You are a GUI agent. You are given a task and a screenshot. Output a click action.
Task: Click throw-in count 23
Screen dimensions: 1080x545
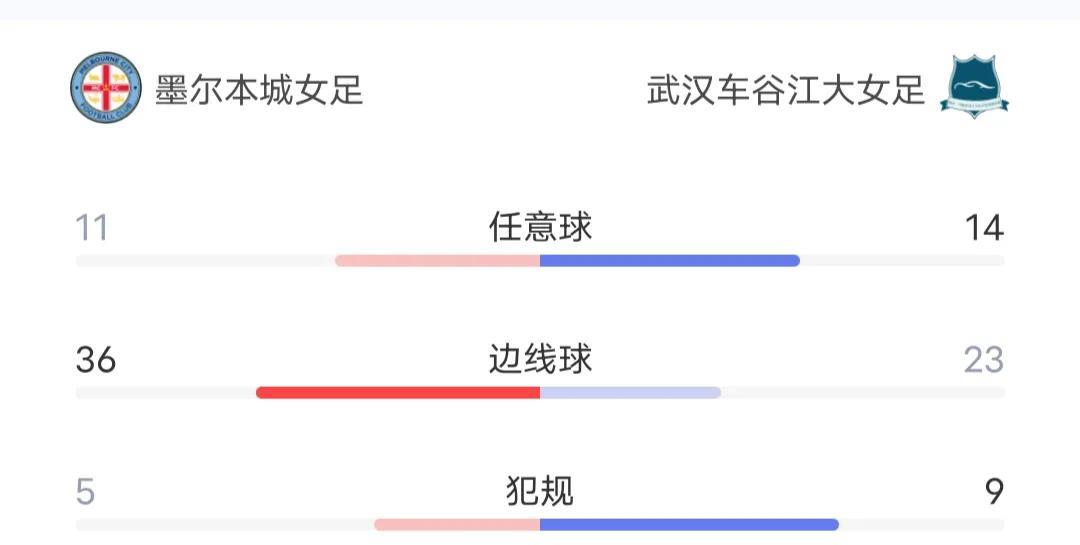[x=984, y=360]
